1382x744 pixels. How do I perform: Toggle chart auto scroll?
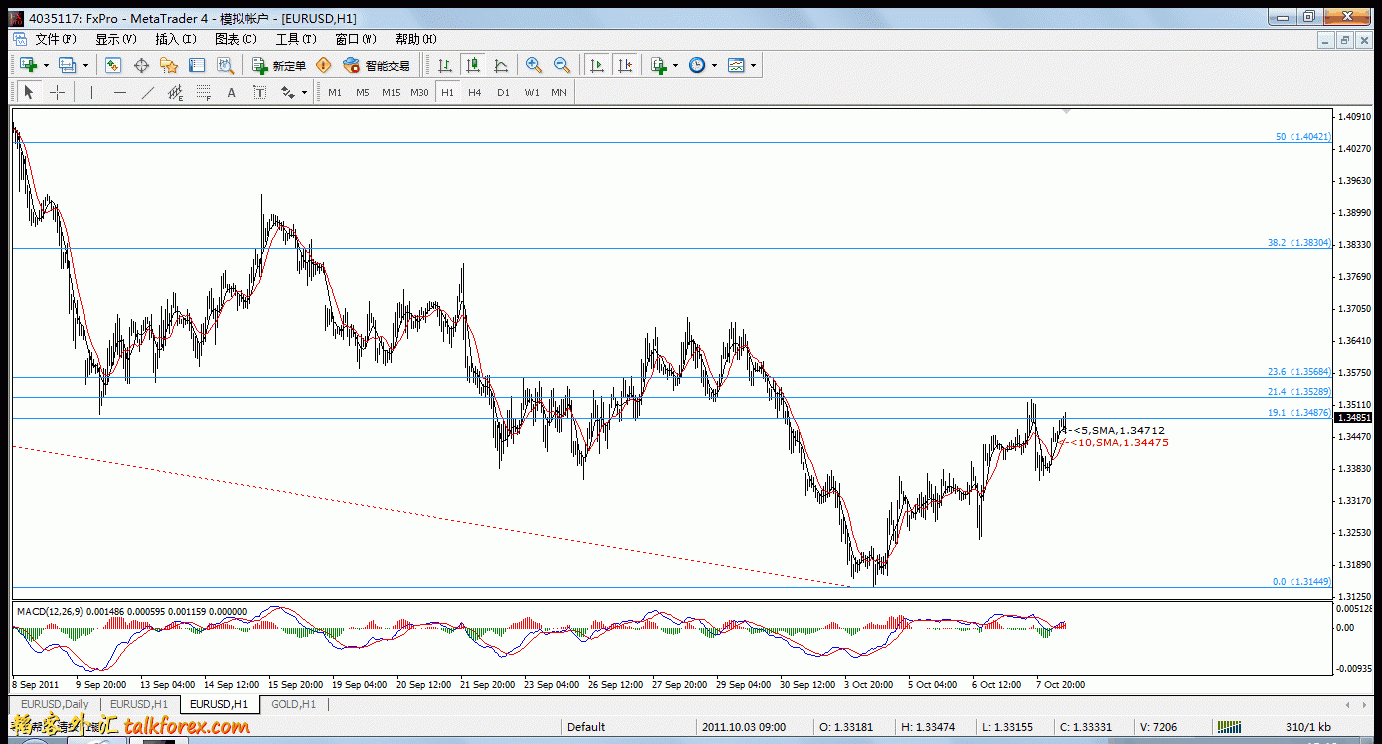click(597, 65)
